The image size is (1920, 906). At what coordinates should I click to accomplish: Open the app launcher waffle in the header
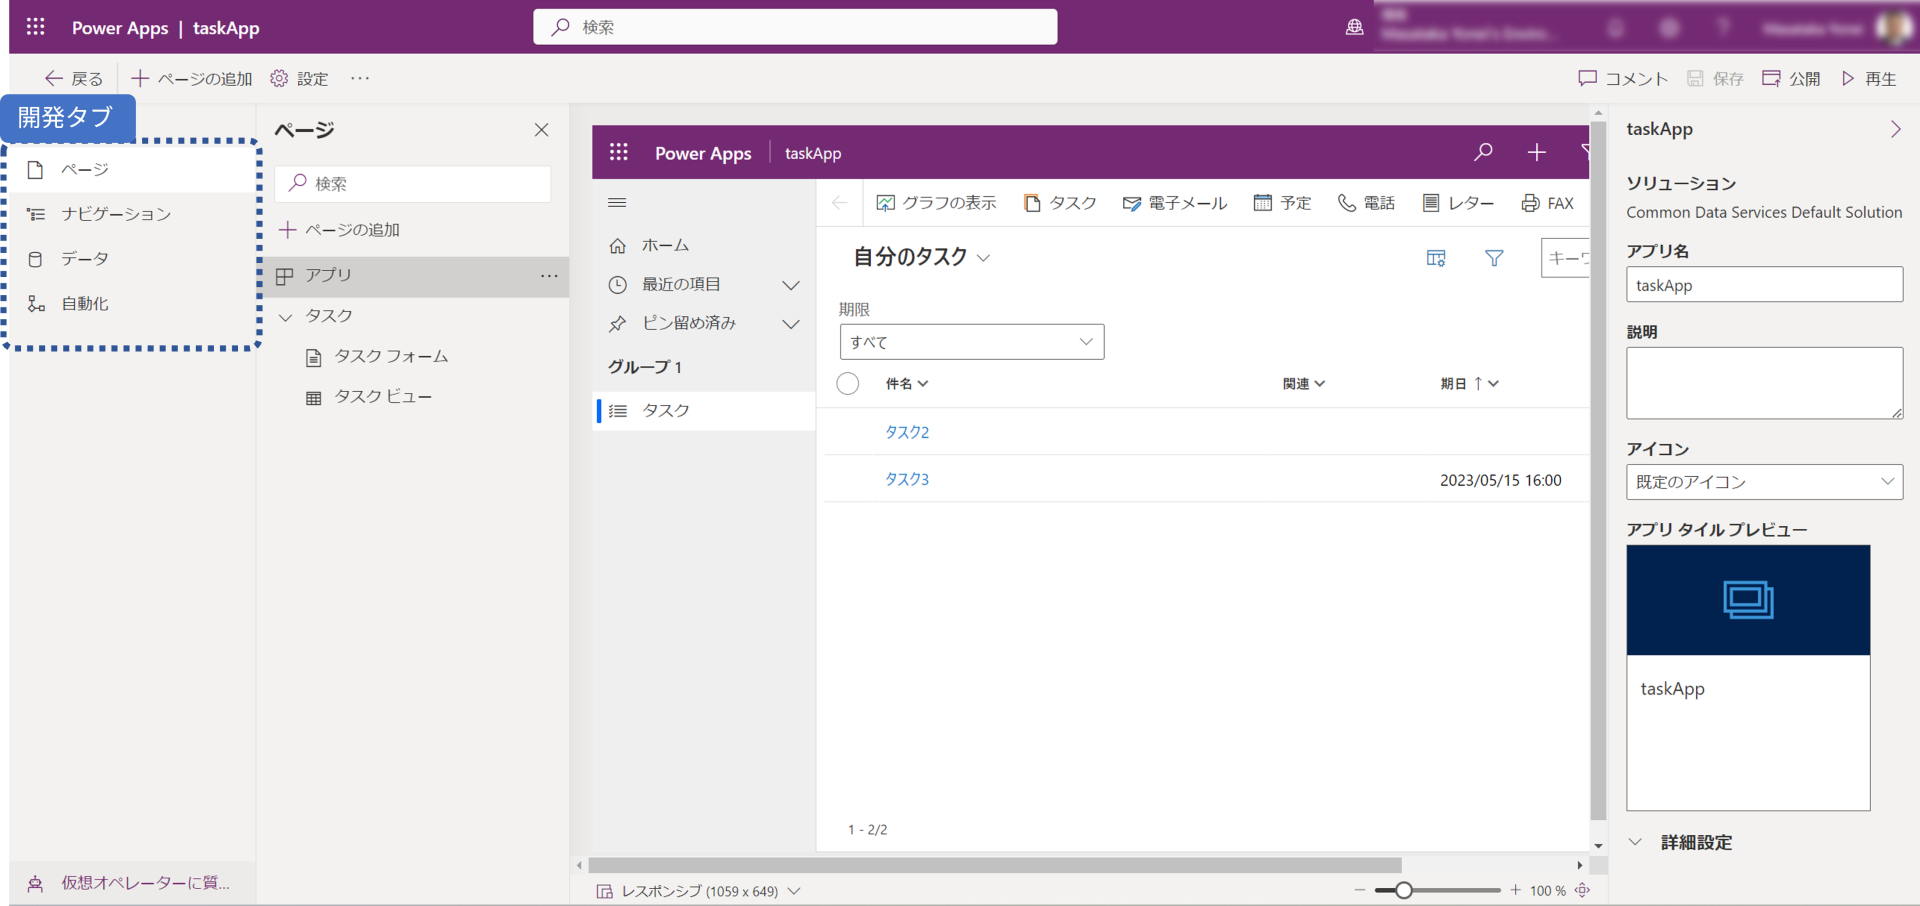click(35, 27)
